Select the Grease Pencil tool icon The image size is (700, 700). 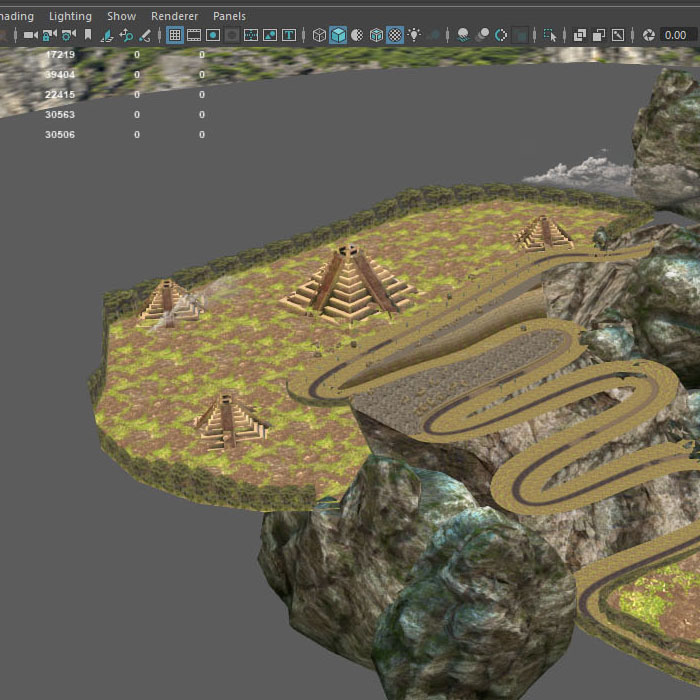click(x=145, y=35)
